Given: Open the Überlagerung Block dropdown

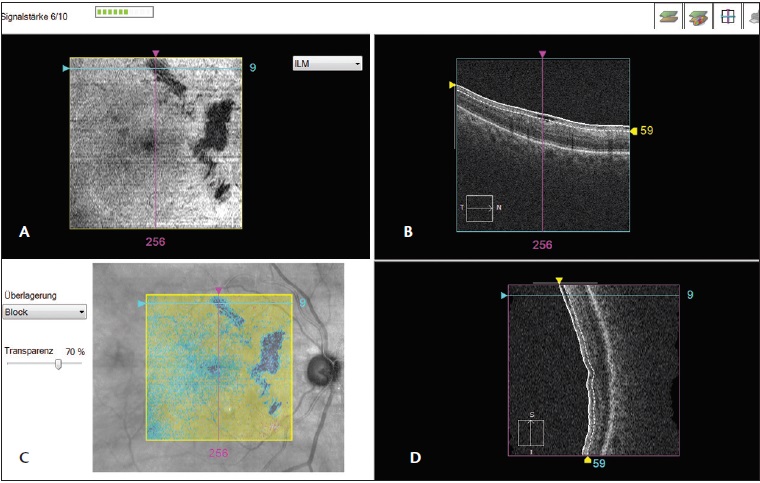Looking at the screenshot, I should pyautogui.click(x=44, y=312).
